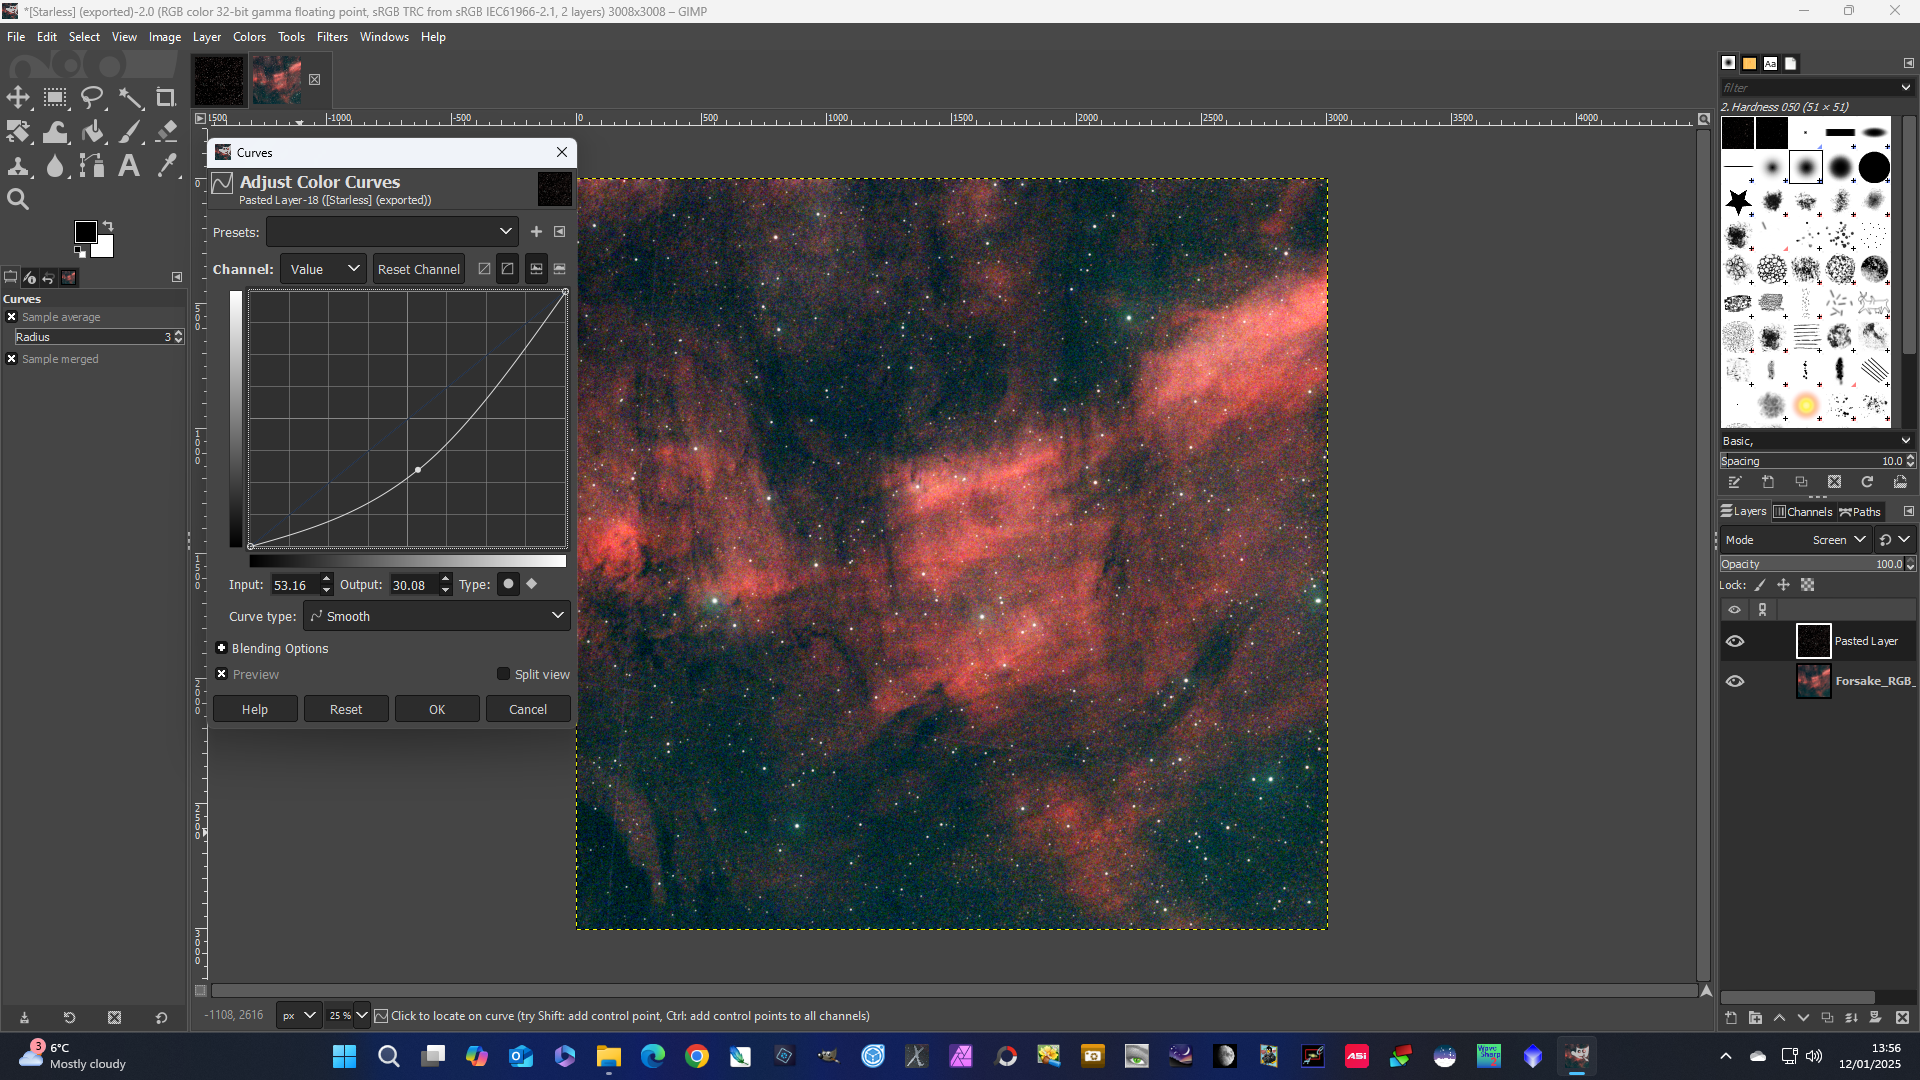
Task: Click the black foreground color swatch
Action: click(x=86, y=232)
